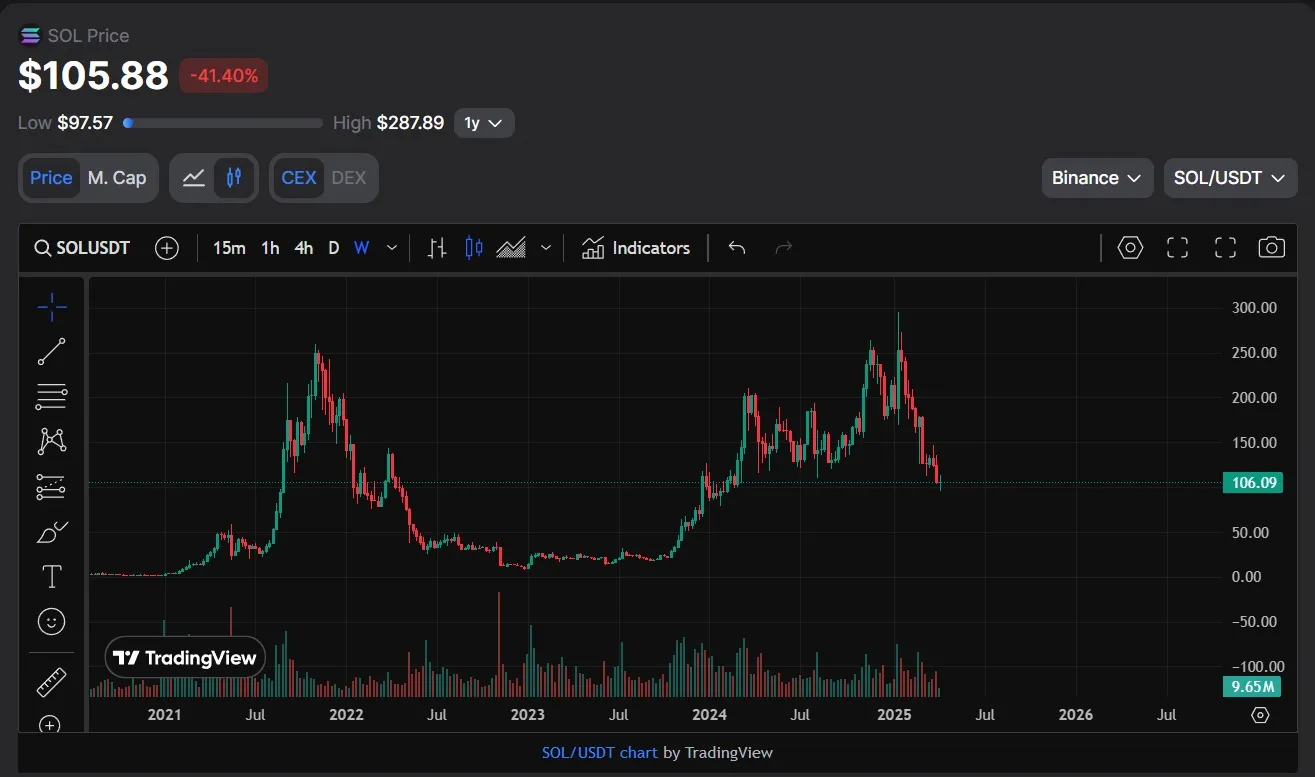Select the ruler measure tool

(51, 682)
